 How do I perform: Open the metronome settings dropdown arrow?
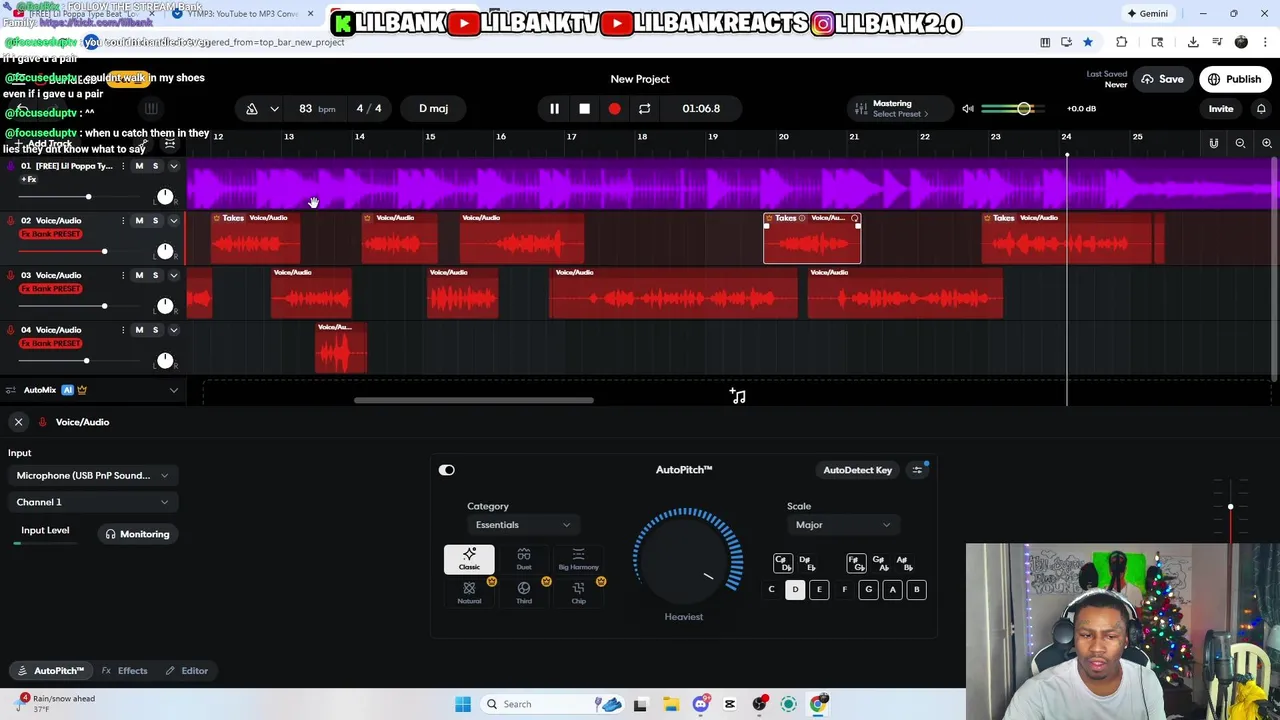tap(274, 108)
